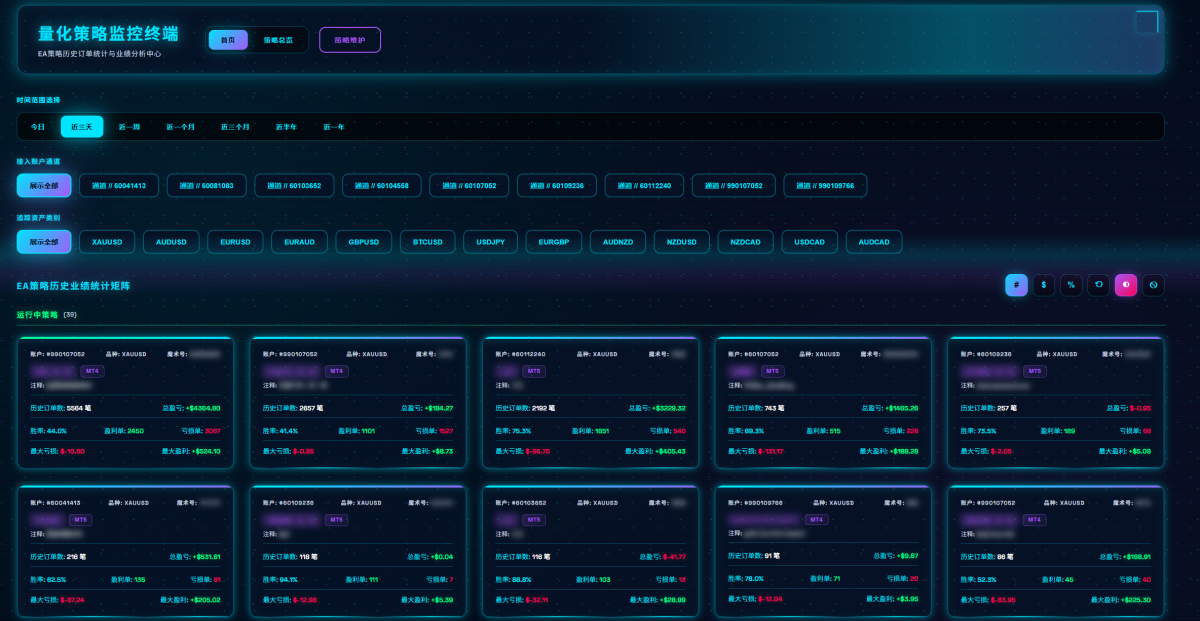
Task: Click the 策略维护 button
Action: (x=350, y=40)
